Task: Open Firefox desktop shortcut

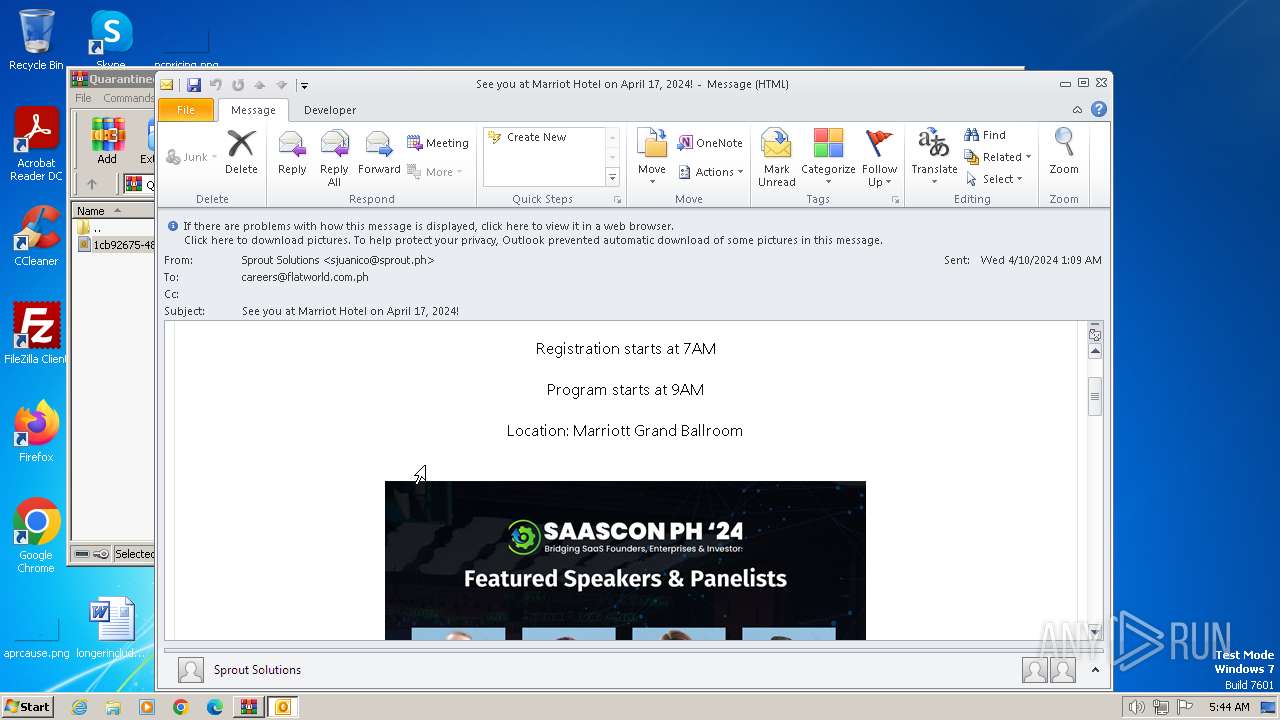Action: tap(36, 433)
